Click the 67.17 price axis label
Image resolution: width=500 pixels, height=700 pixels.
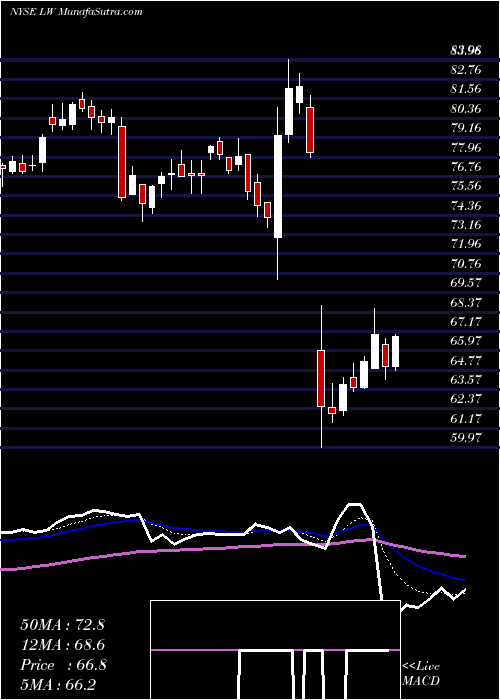pyautogui.click(x=466, y=321)
